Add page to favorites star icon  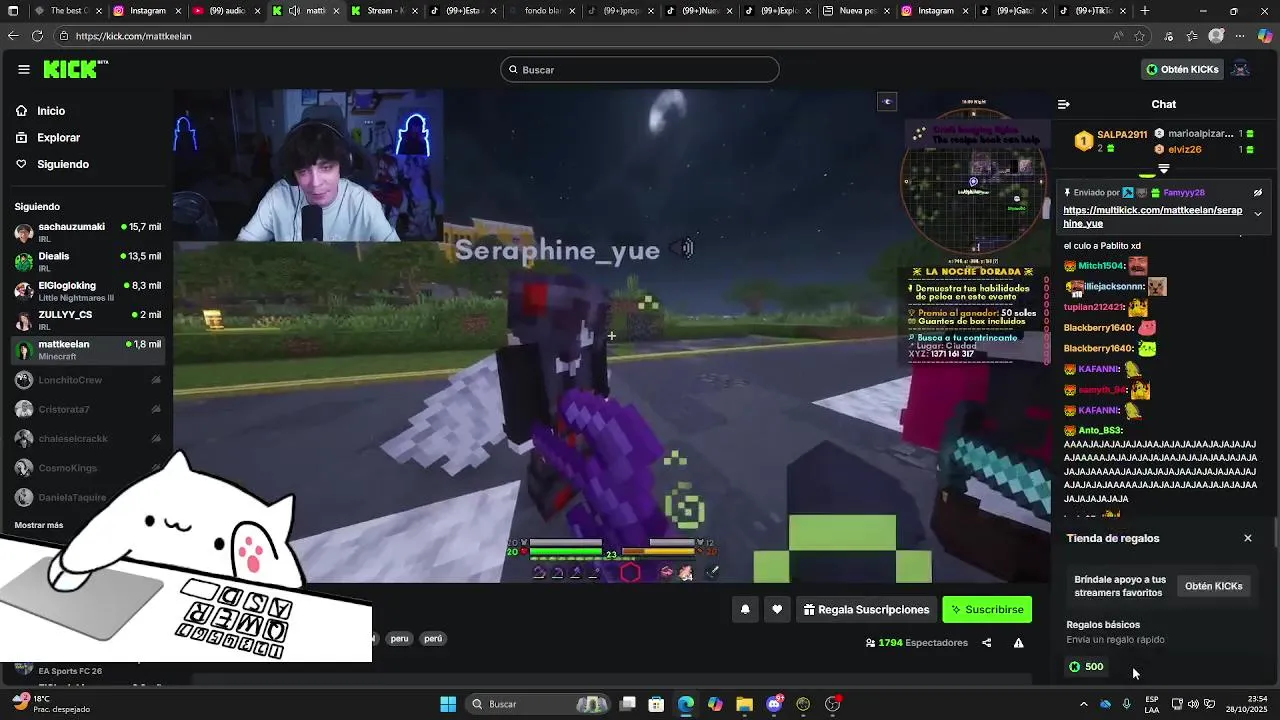tap(1139, 36)
